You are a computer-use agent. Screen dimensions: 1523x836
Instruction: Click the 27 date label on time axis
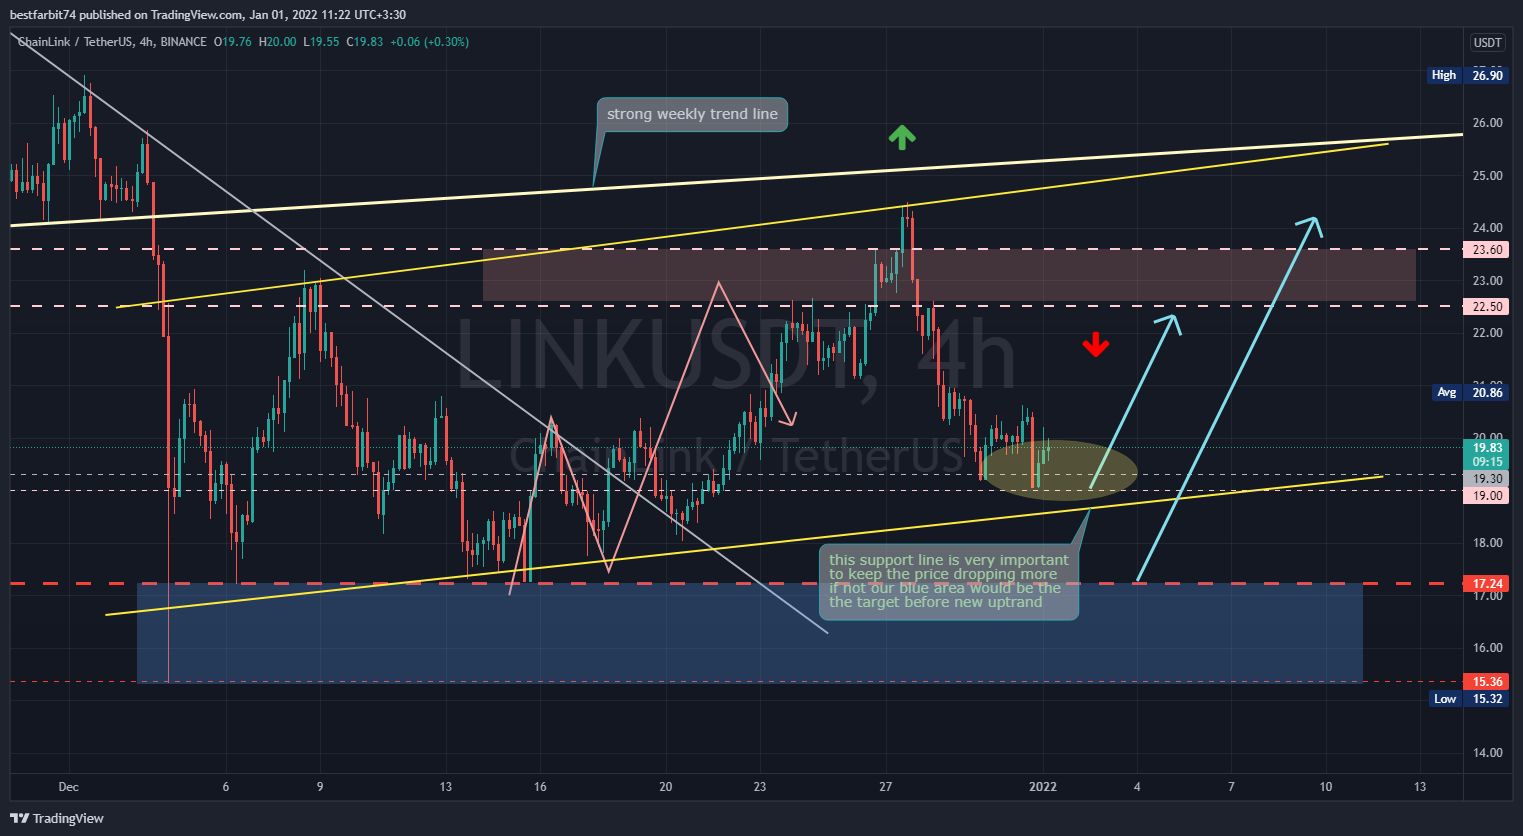[x=886, y=787]
